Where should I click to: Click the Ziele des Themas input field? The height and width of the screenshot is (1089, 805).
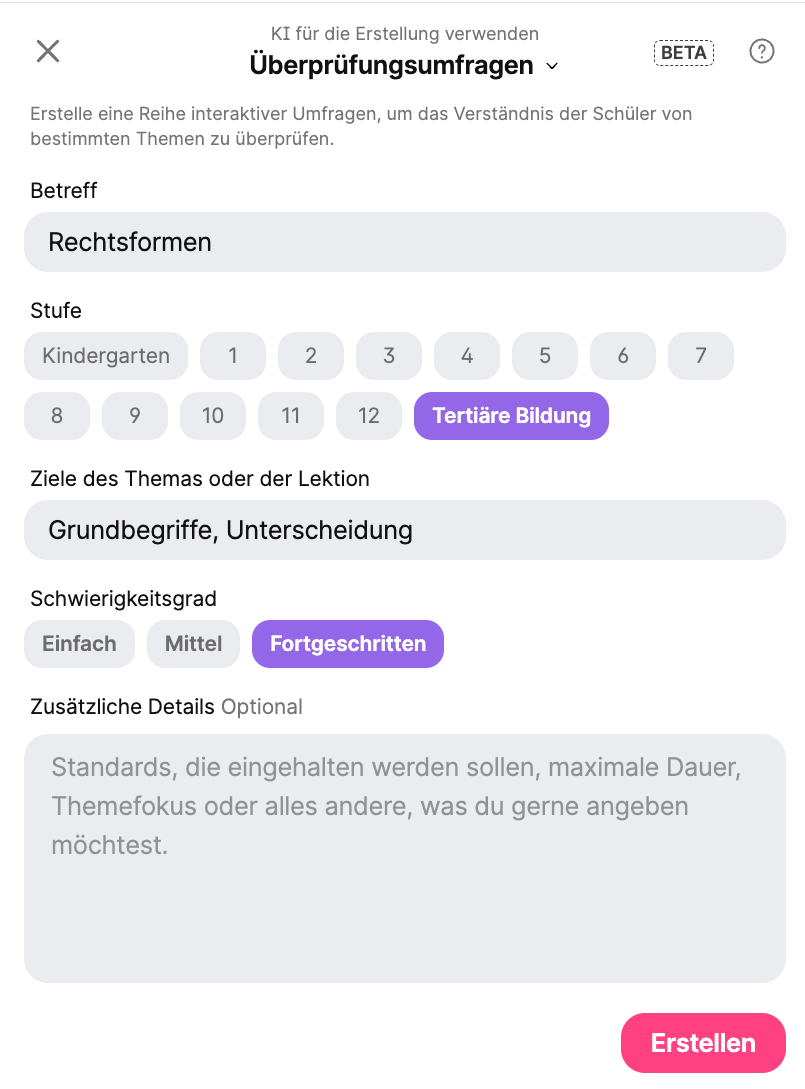click(404, 530)
